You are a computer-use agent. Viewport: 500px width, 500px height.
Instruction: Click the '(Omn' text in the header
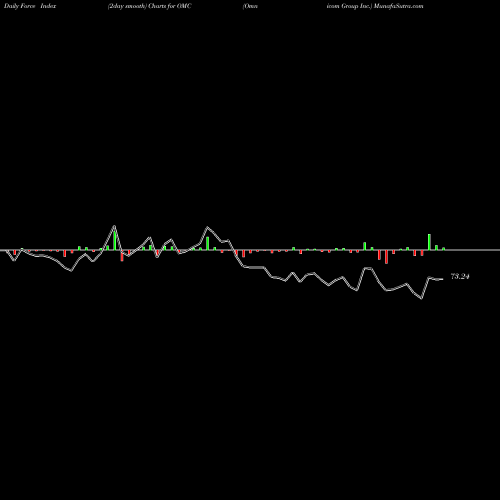(x=250, y=6)
